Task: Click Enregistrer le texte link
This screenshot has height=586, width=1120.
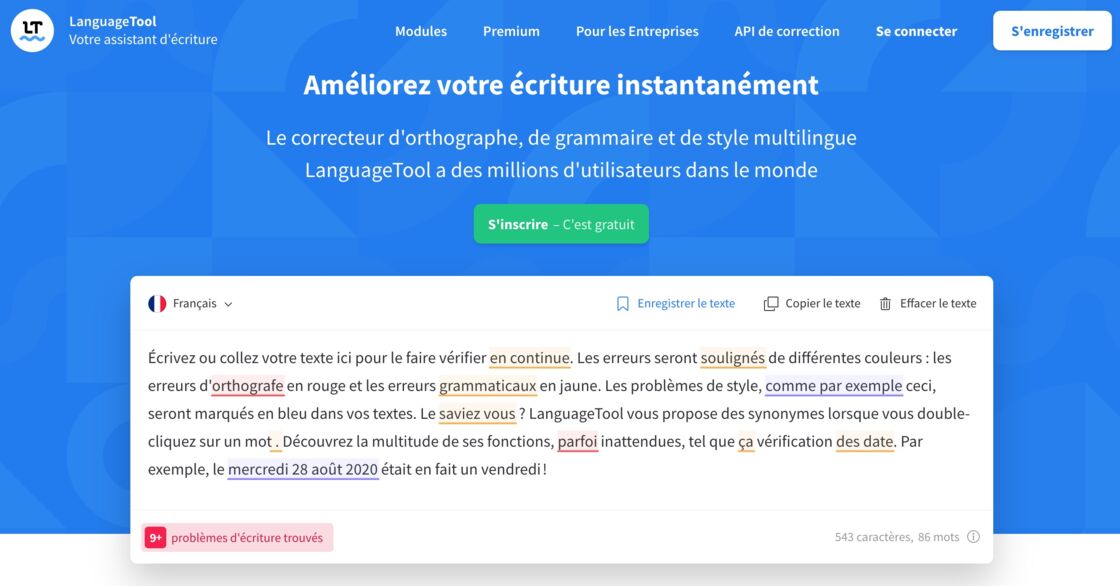Action: click(686, 304)
